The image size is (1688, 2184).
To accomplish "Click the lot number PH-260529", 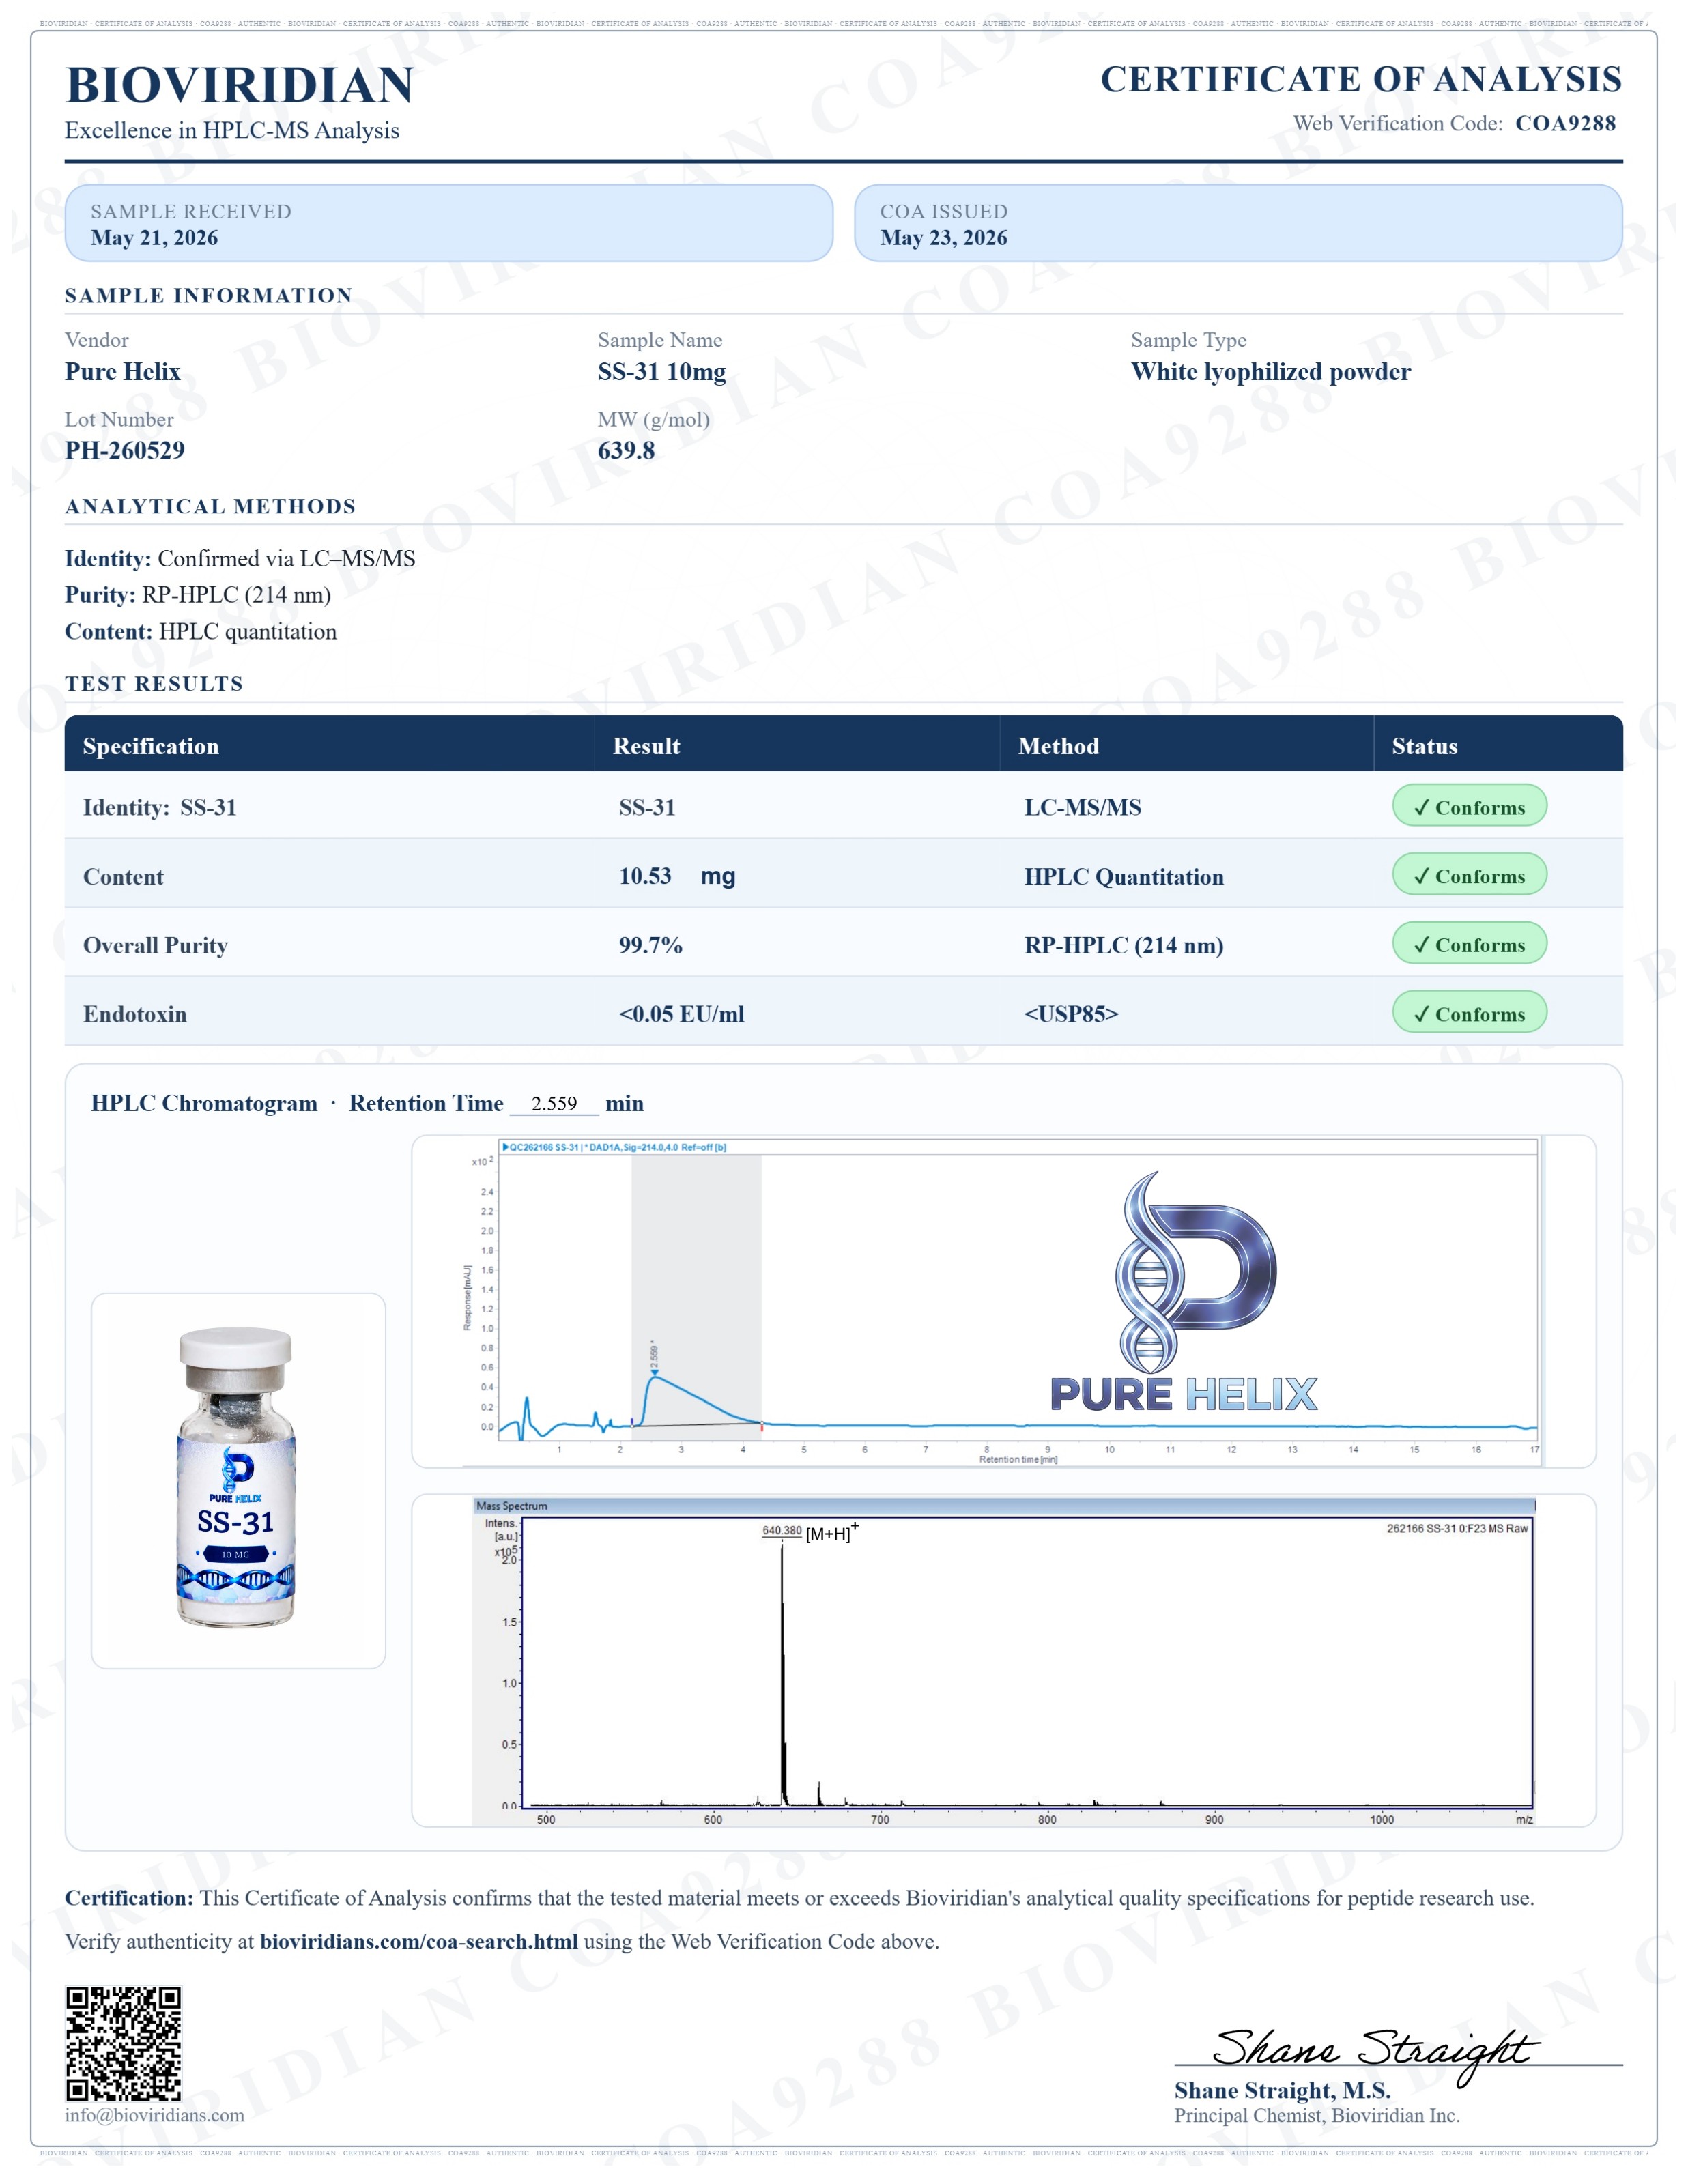I will [125, 450].
